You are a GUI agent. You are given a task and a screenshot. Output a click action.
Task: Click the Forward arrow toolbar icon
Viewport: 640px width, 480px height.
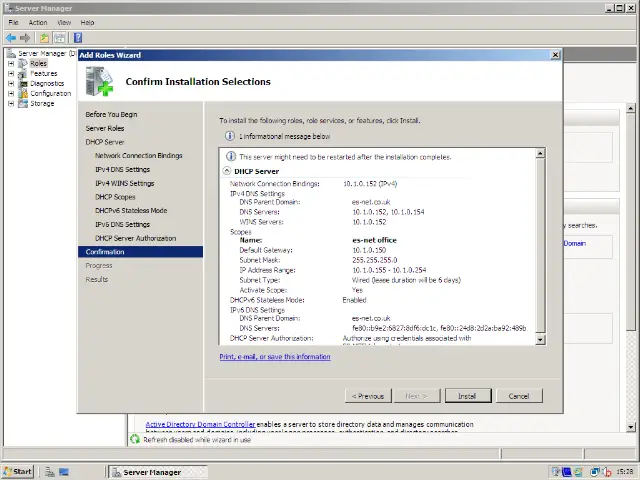click(25, 38)
